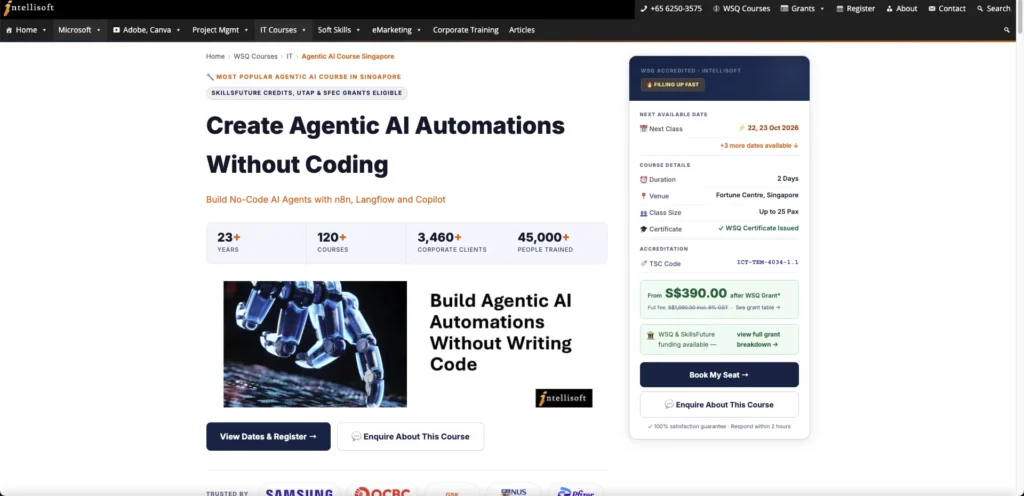
Task: Open the Home menu item
Action: click(22, 30)
